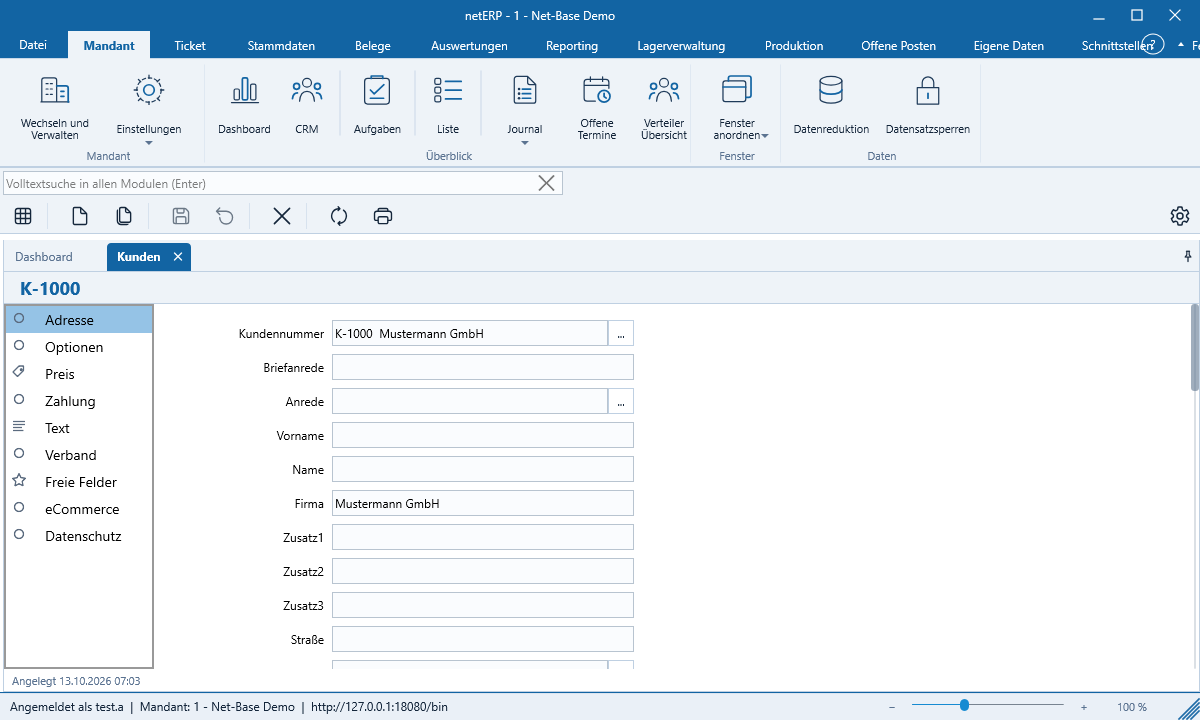
Task: Click the zoom in plus button
Action: click(x=1084, y=707)
